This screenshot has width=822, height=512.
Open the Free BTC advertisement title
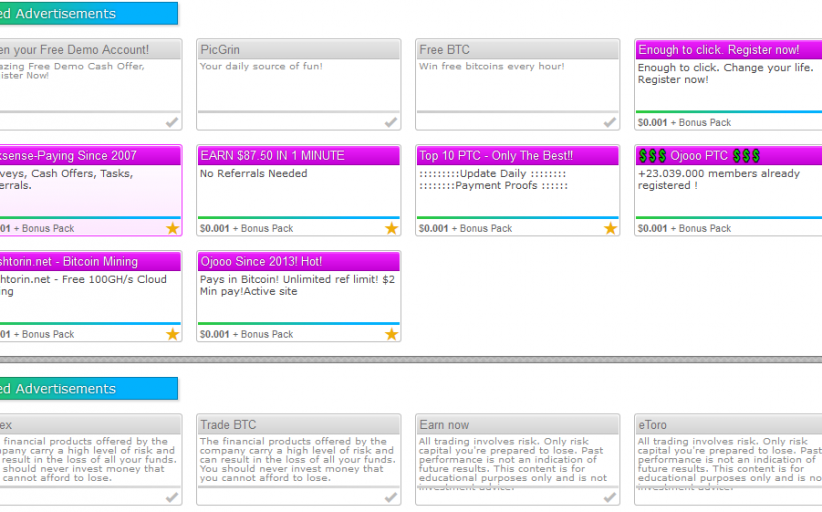(445, 50)
